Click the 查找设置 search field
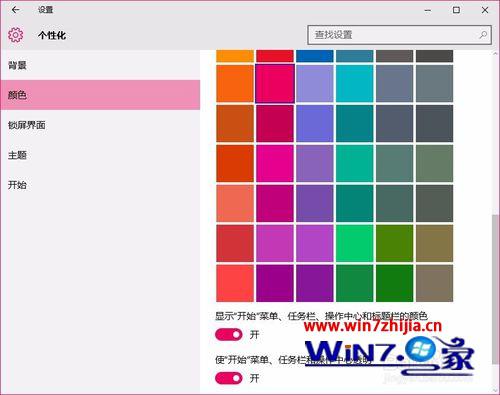The height and width of the screenshot is (395, 500). point(399,35)
